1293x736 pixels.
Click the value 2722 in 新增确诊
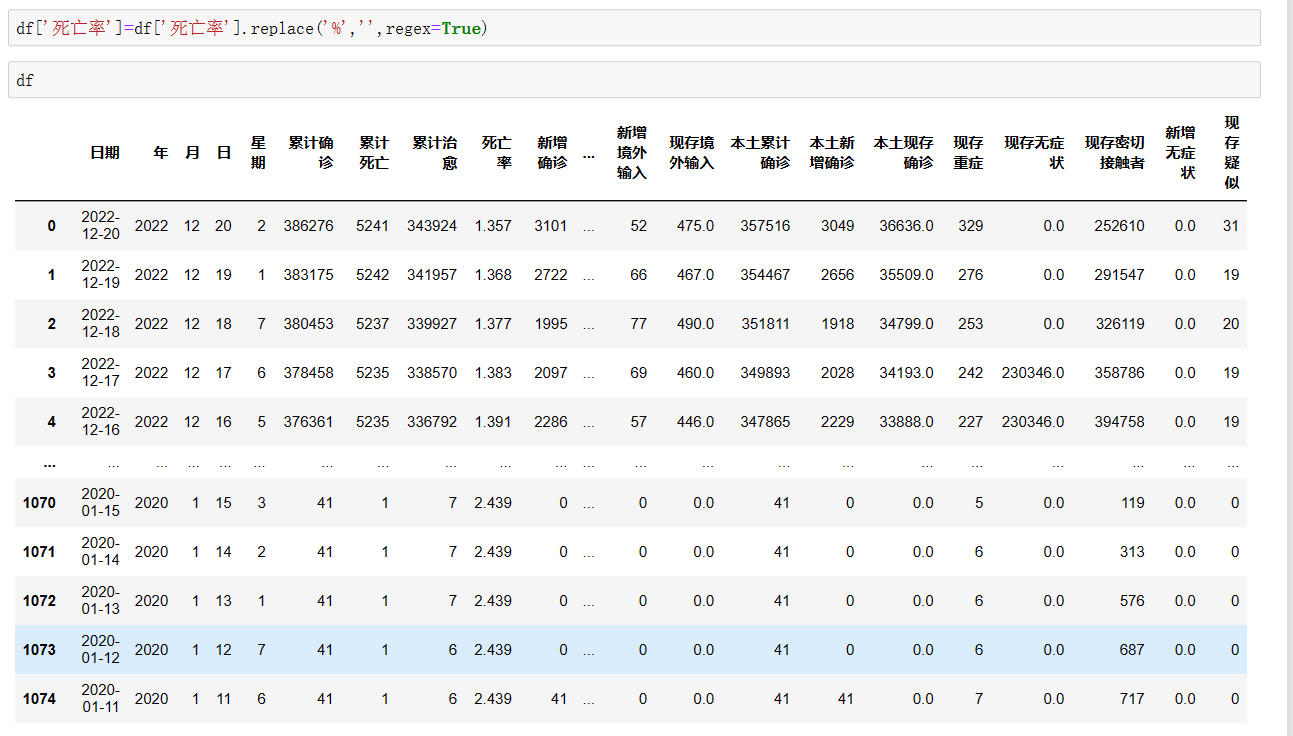[x=551, y=275]
